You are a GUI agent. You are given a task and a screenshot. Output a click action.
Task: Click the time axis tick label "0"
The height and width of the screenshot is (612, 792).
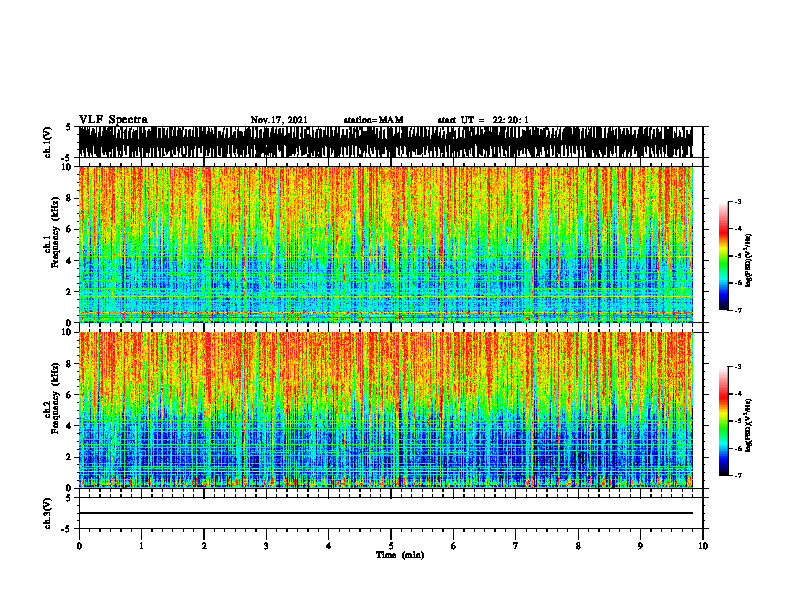pyautogui.click(x=79, y=546)
